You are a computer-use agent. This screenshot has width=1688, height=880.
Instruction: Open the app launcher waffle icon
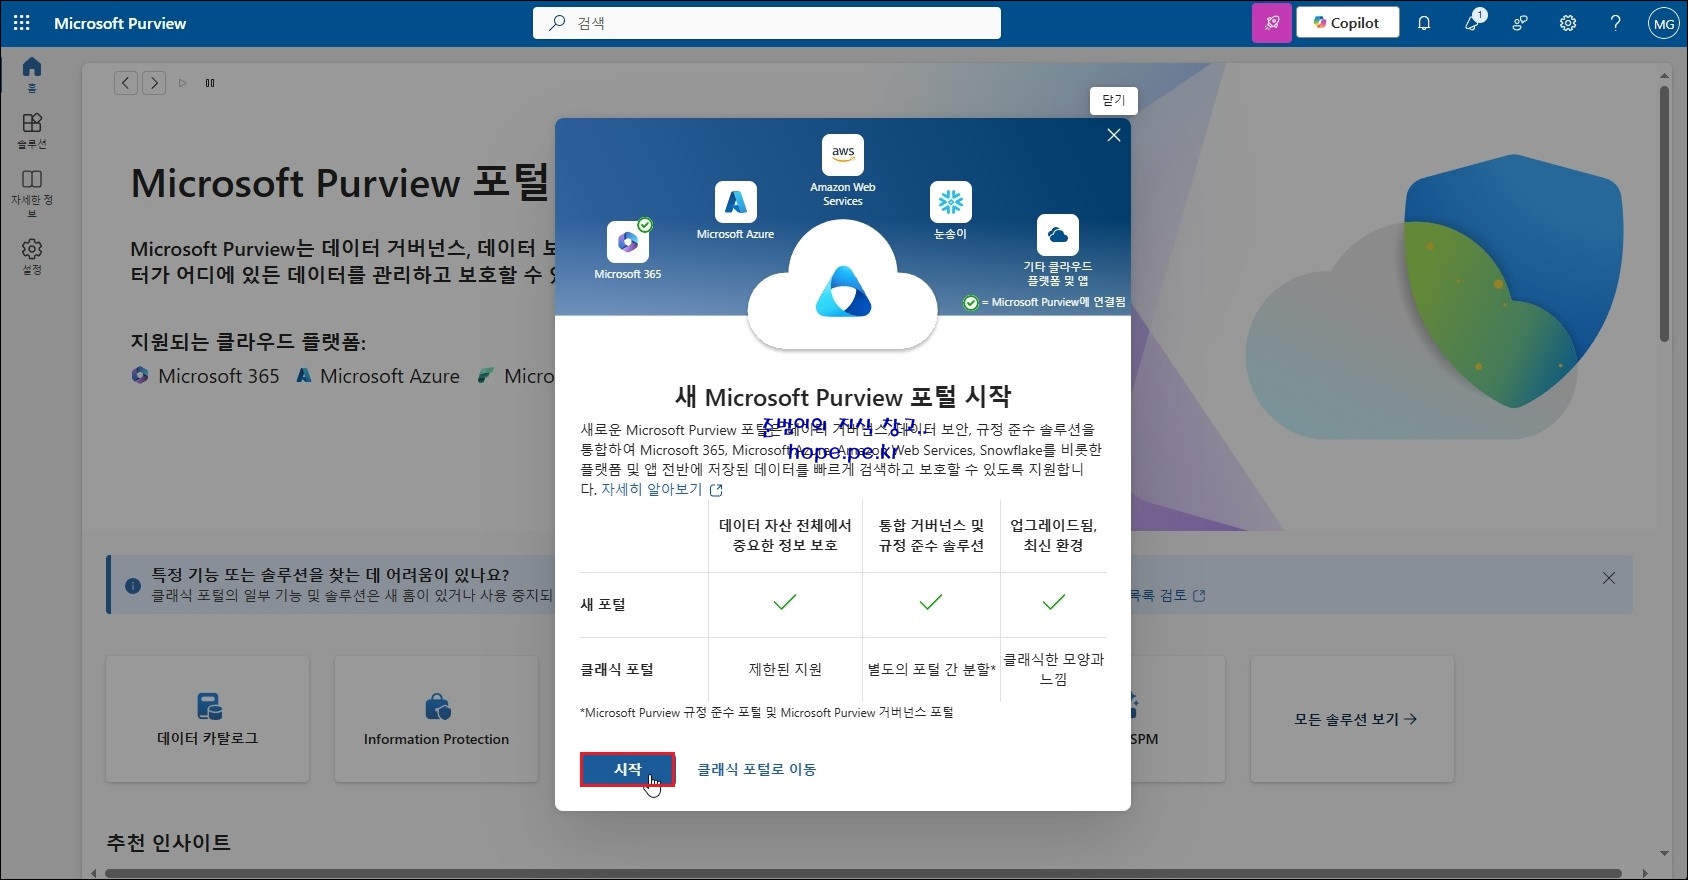point(21,23)
